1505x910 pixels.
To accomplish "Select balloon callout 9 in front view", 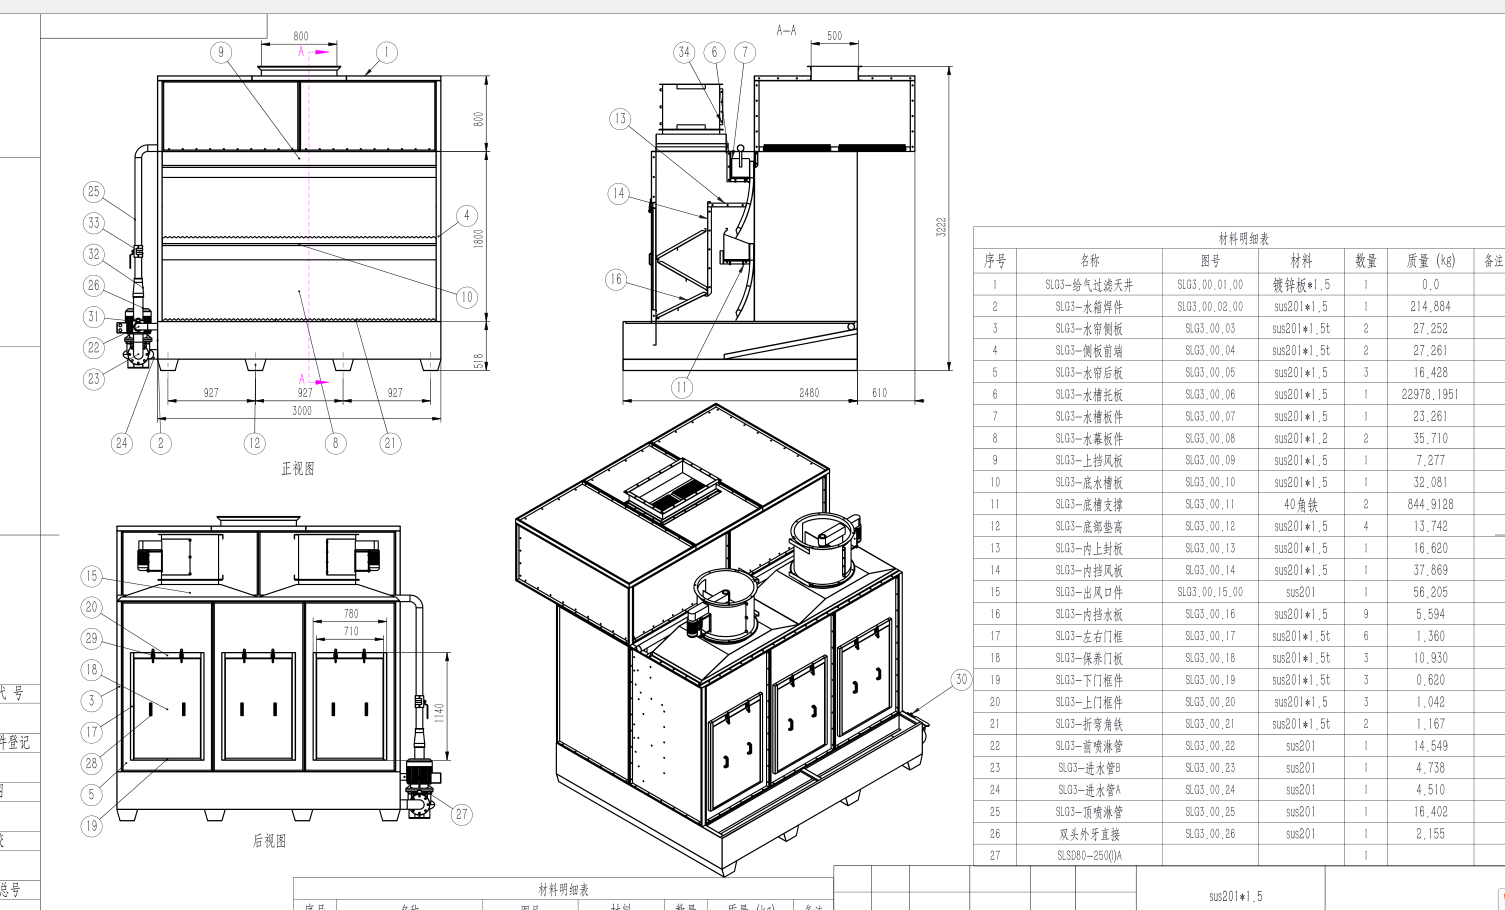I will click(x=221, y=53).
